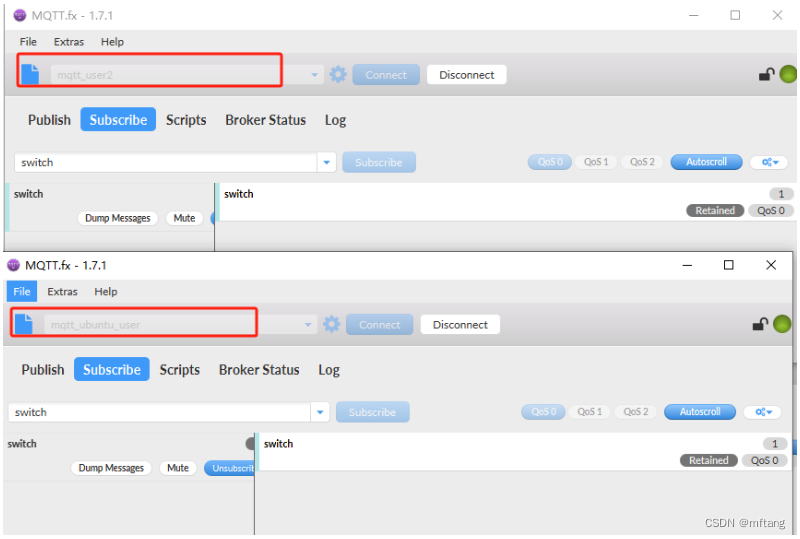The height and width of the screenshot is (539, 800).
Task: Open connection settings gear in bottom window
Action: 331,324
